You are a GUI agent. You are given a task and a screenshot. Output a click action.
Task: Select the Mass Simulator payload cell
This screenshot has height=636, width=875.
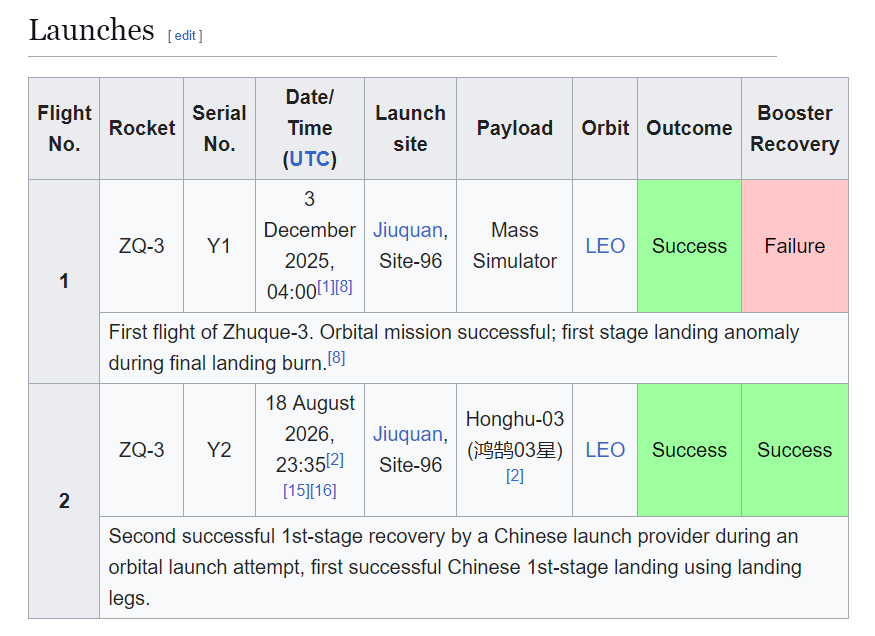515,246
